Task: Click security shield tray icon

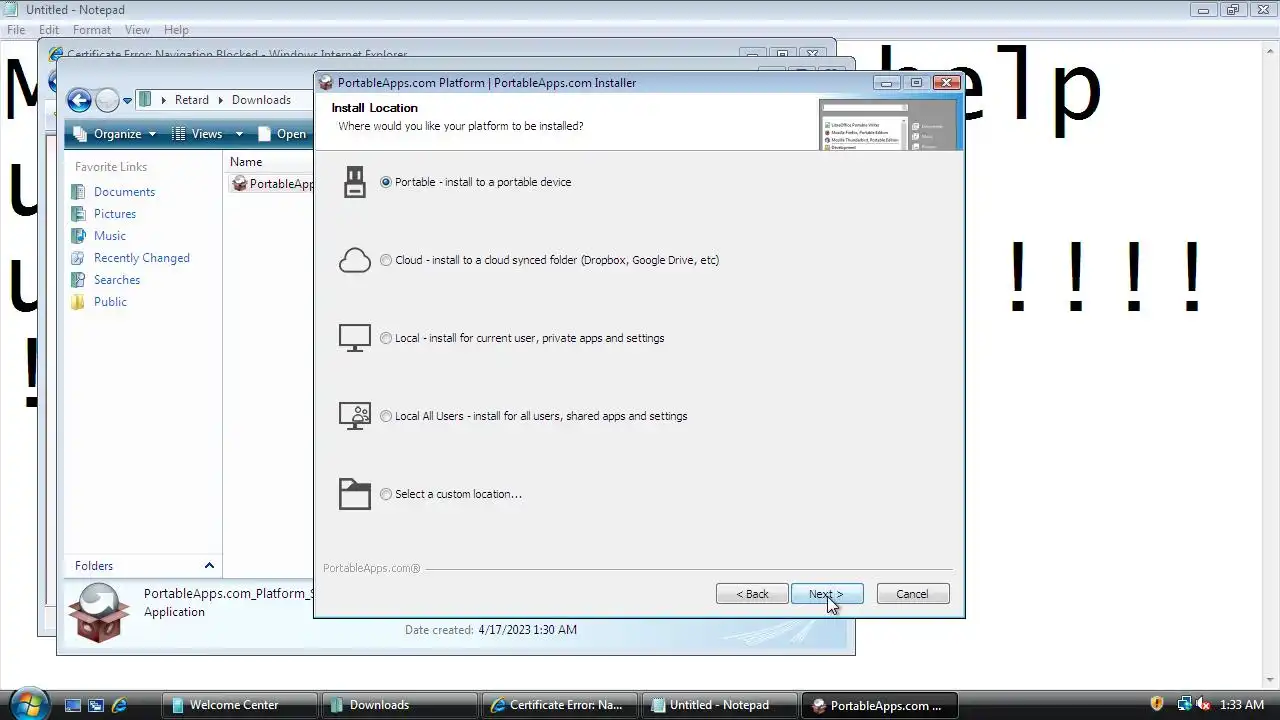Action: coord(1157,705)
